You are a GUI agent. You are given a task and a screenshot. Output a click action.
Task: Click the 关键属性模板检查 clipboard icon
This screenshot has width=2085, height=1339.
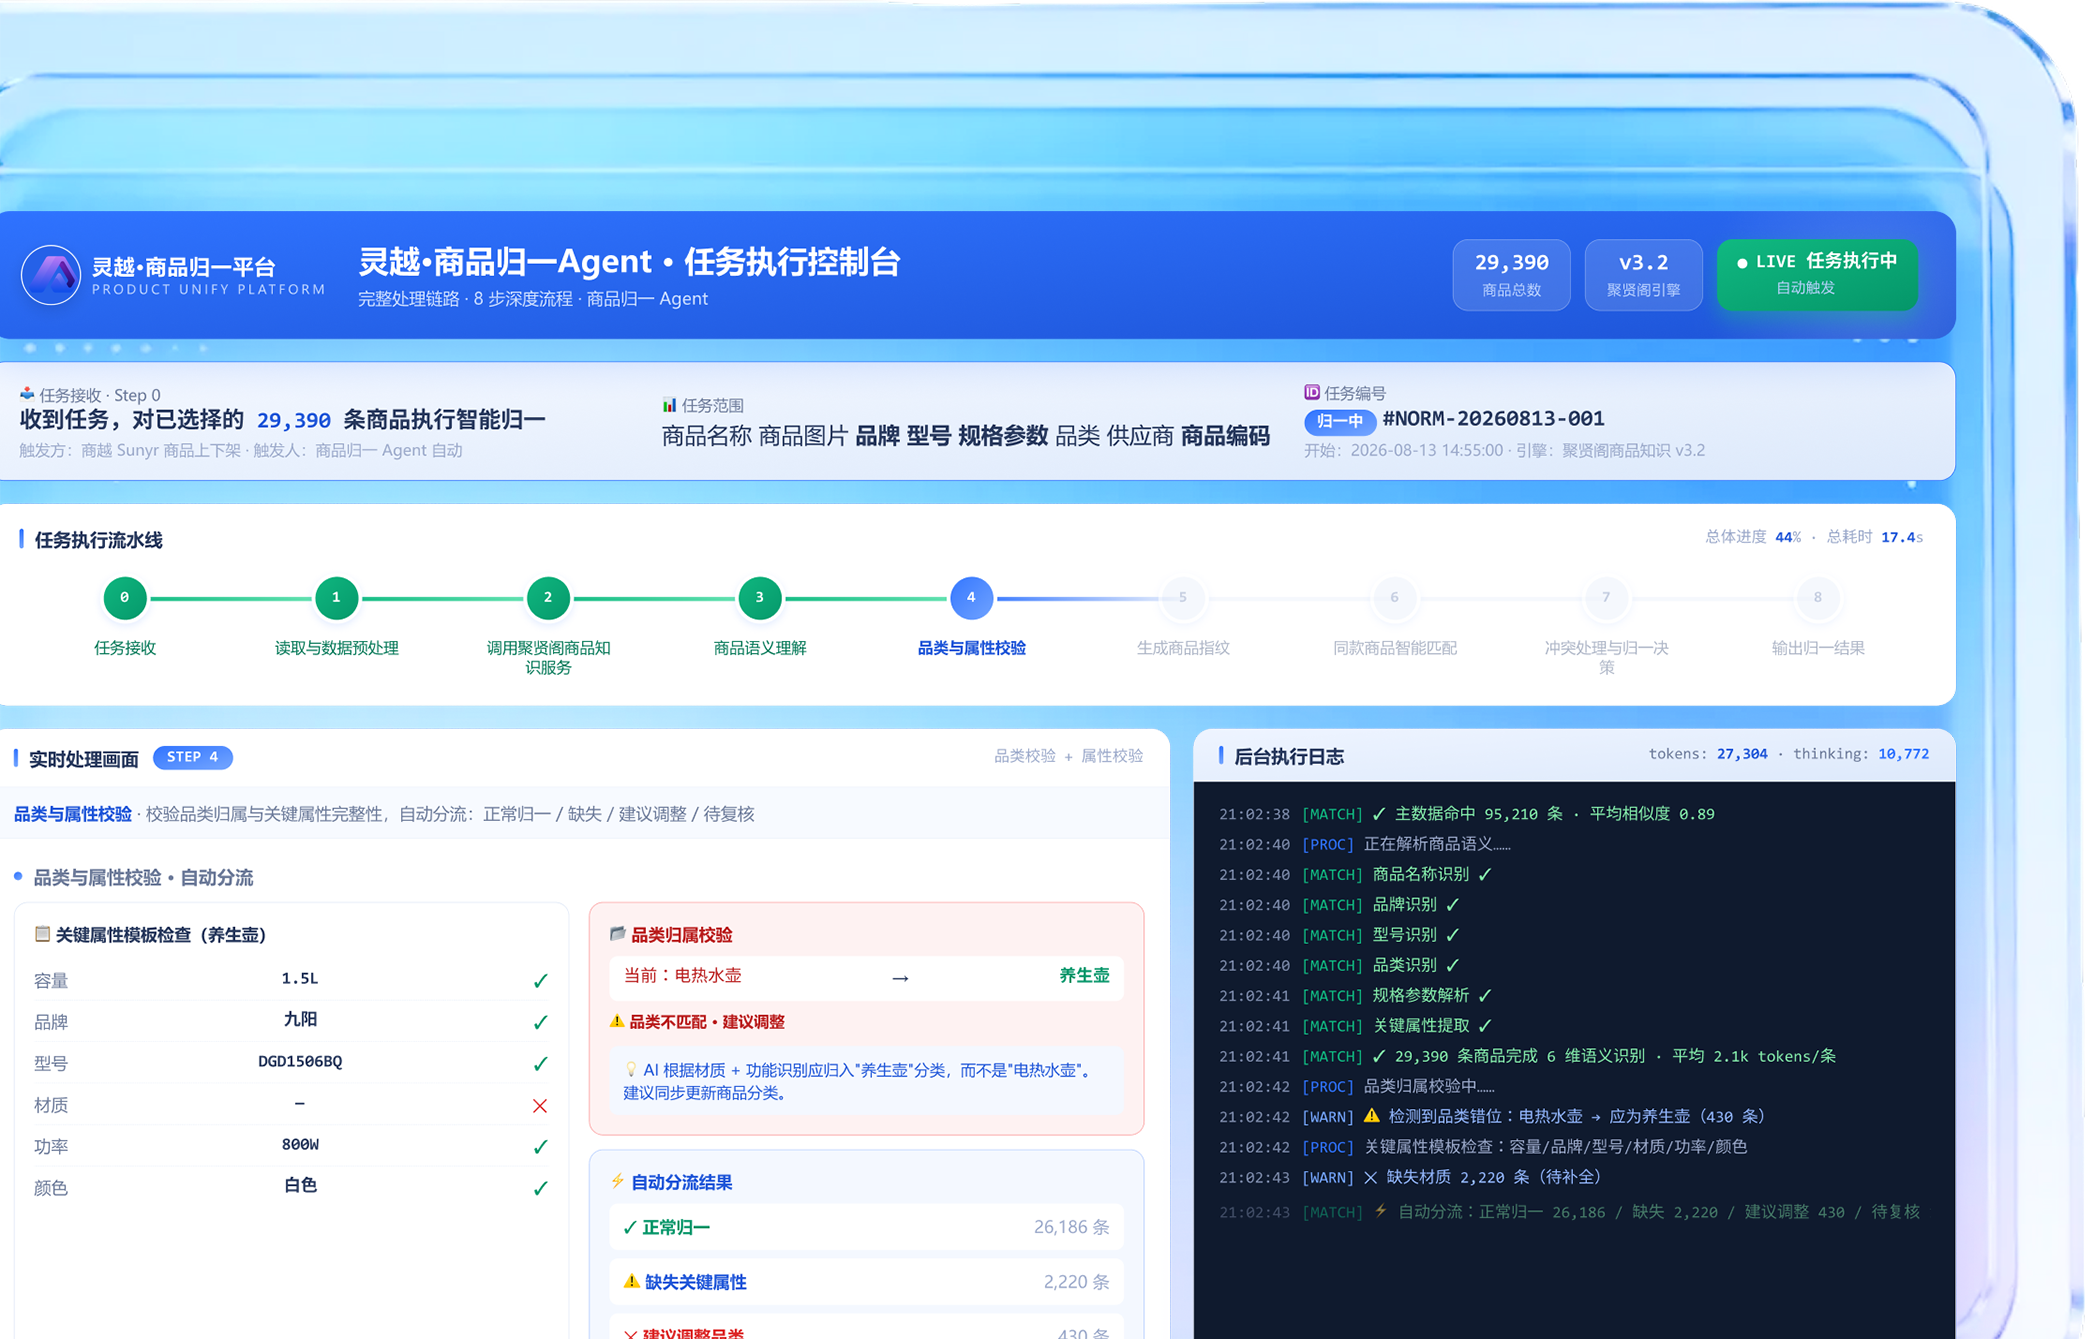[42, 934]
